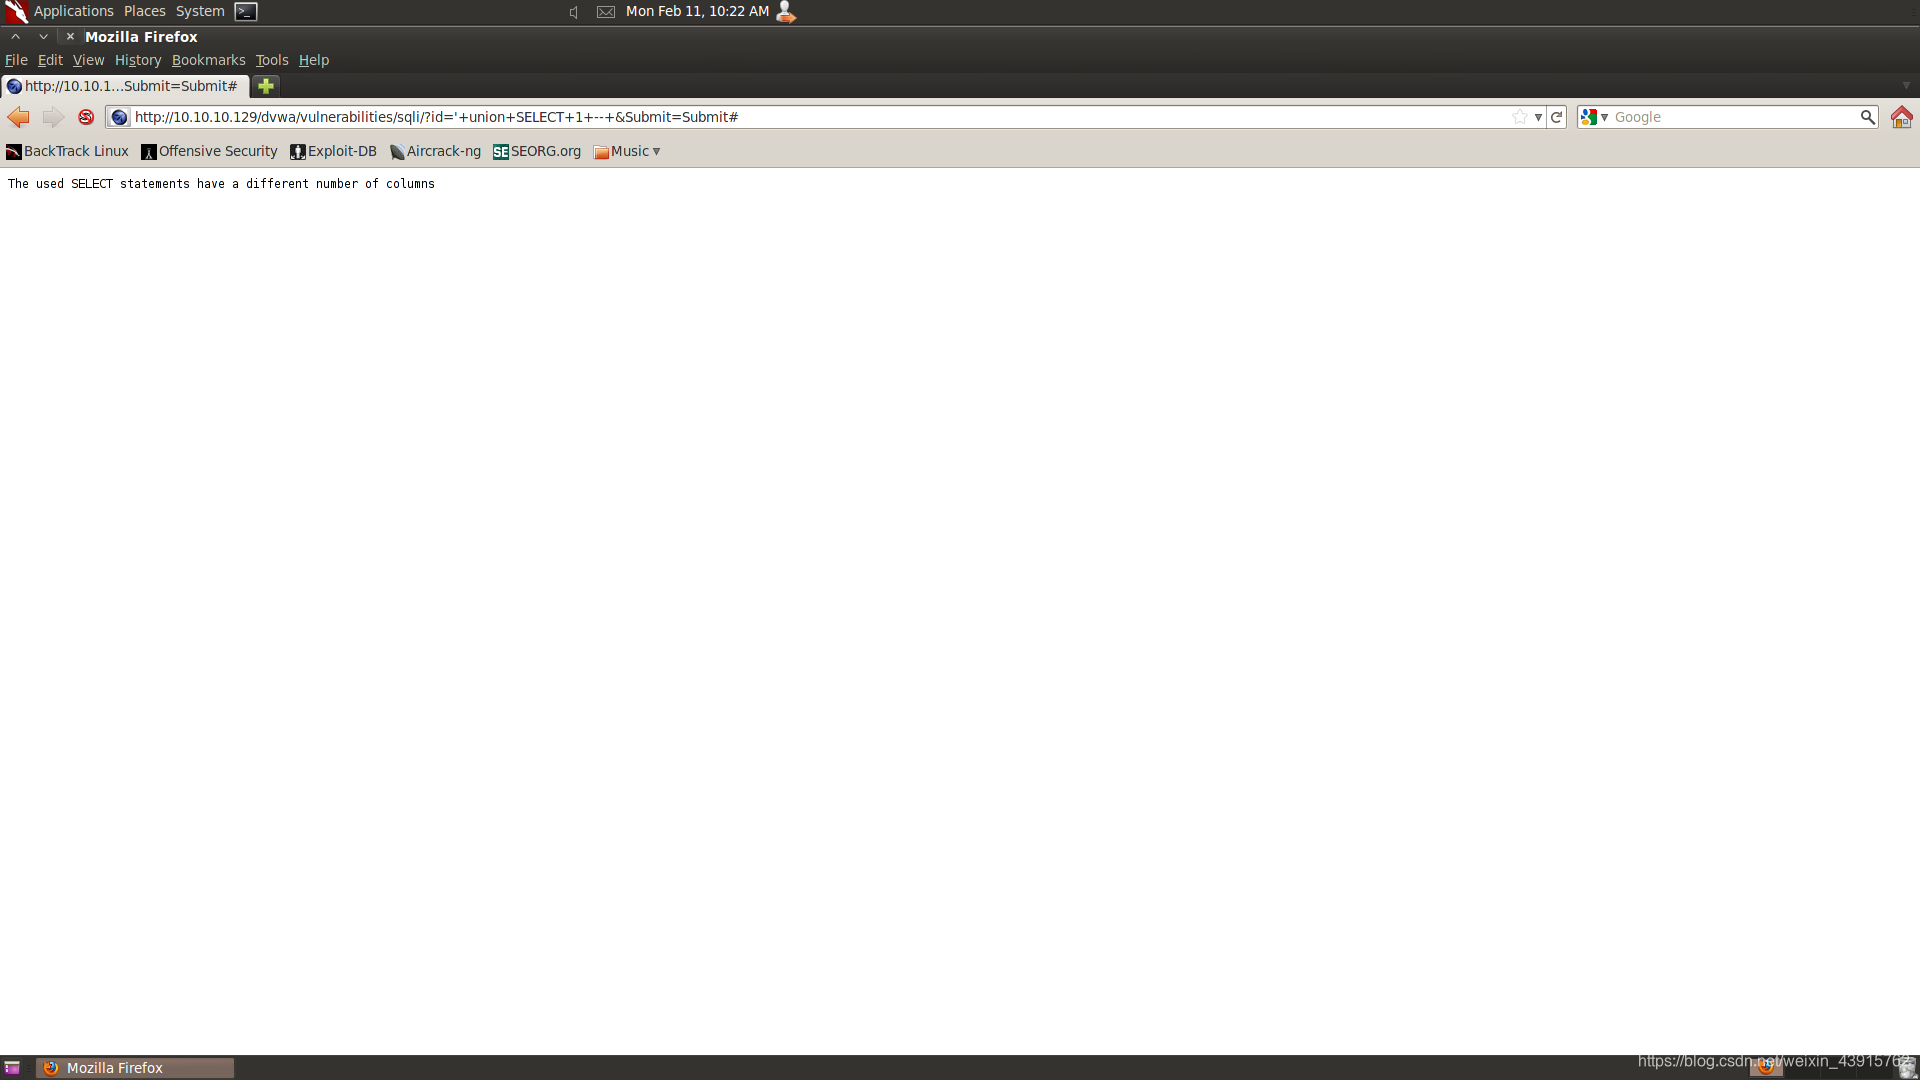Open the Bookmarks menu
The width and height of the screenshot is (1920, 1080).
click(208, 59)
